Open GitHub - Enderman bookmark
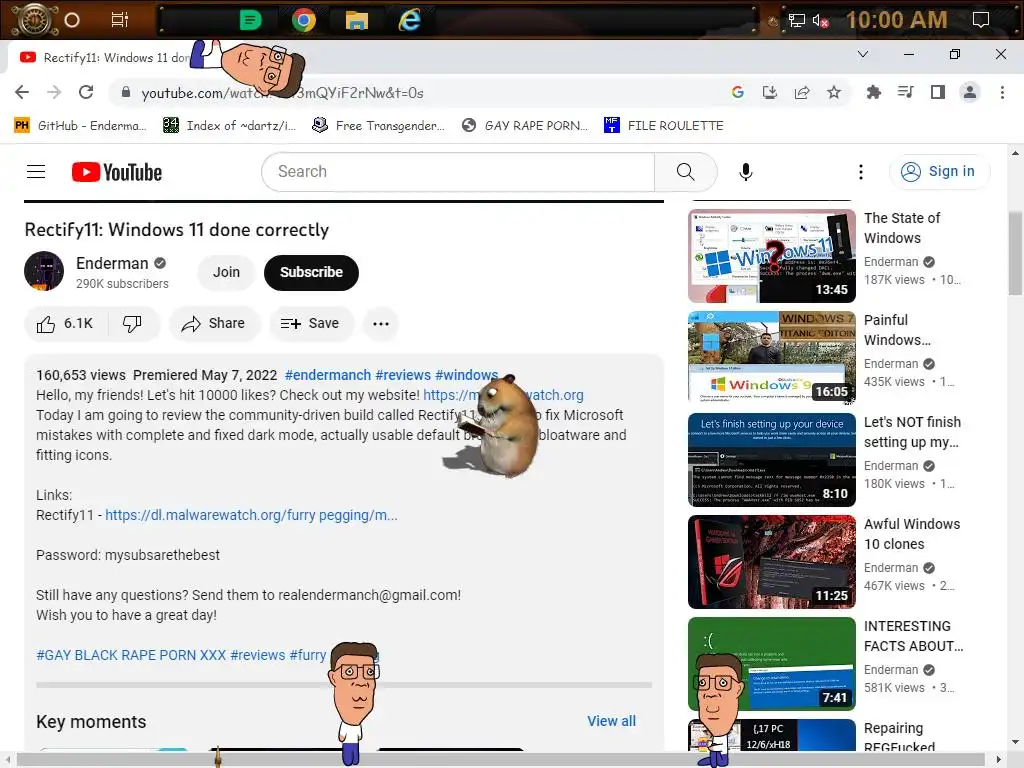This screenshot has width=1024, height=768. (81, 125)
